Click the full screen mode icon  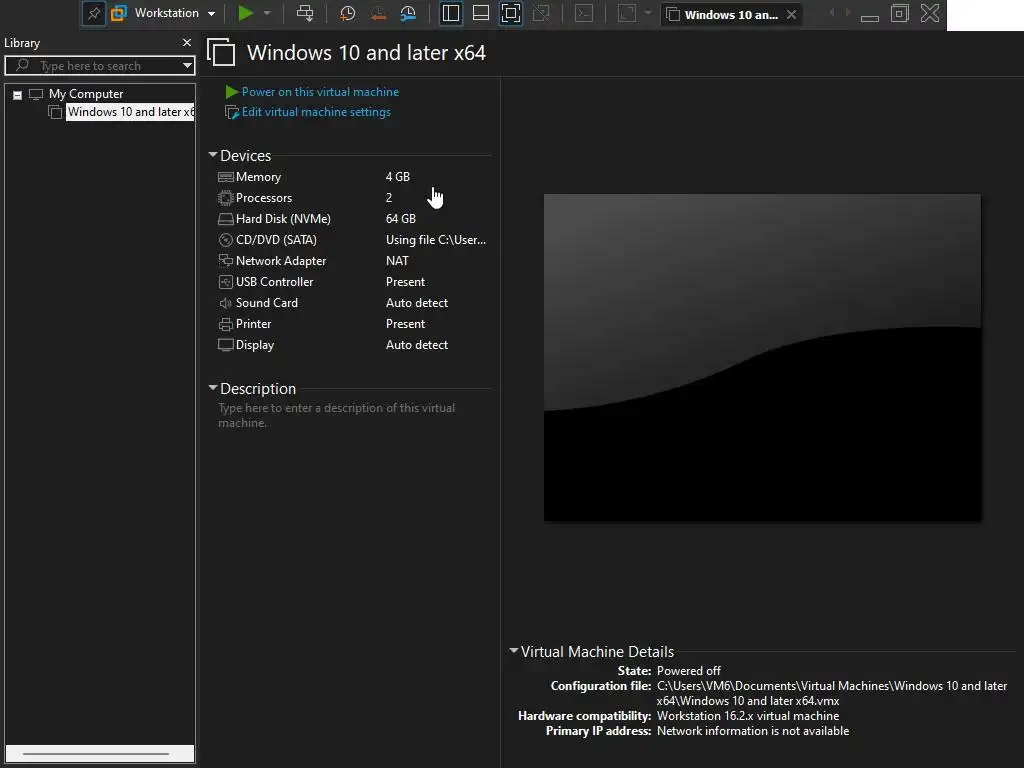(x=511, y=13)
